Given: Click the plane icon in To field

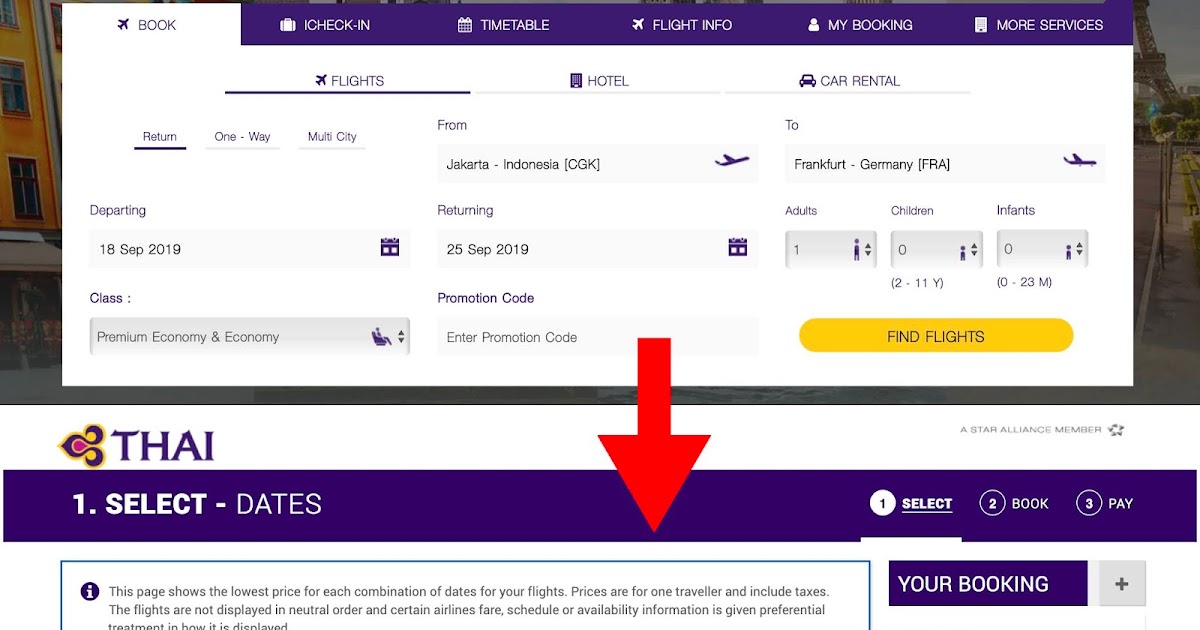Looking at the screenshot, I should coord(1080,160).
